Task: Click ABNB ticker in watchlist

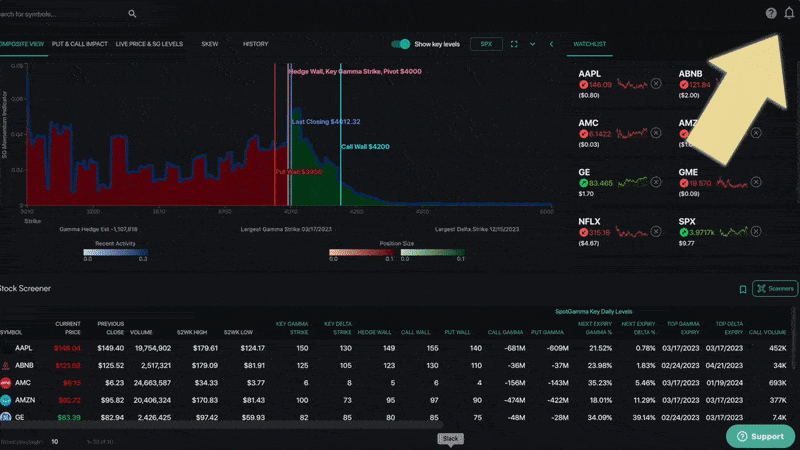Action: point(690,74)
